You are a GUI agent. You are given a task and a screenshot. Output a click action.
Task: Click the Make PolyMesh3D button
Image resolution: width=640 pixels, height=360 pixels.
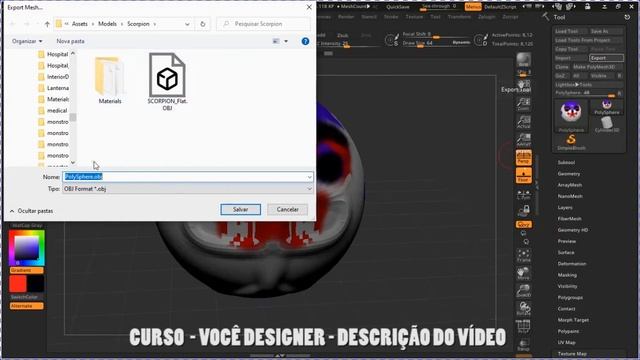(597, 67)
